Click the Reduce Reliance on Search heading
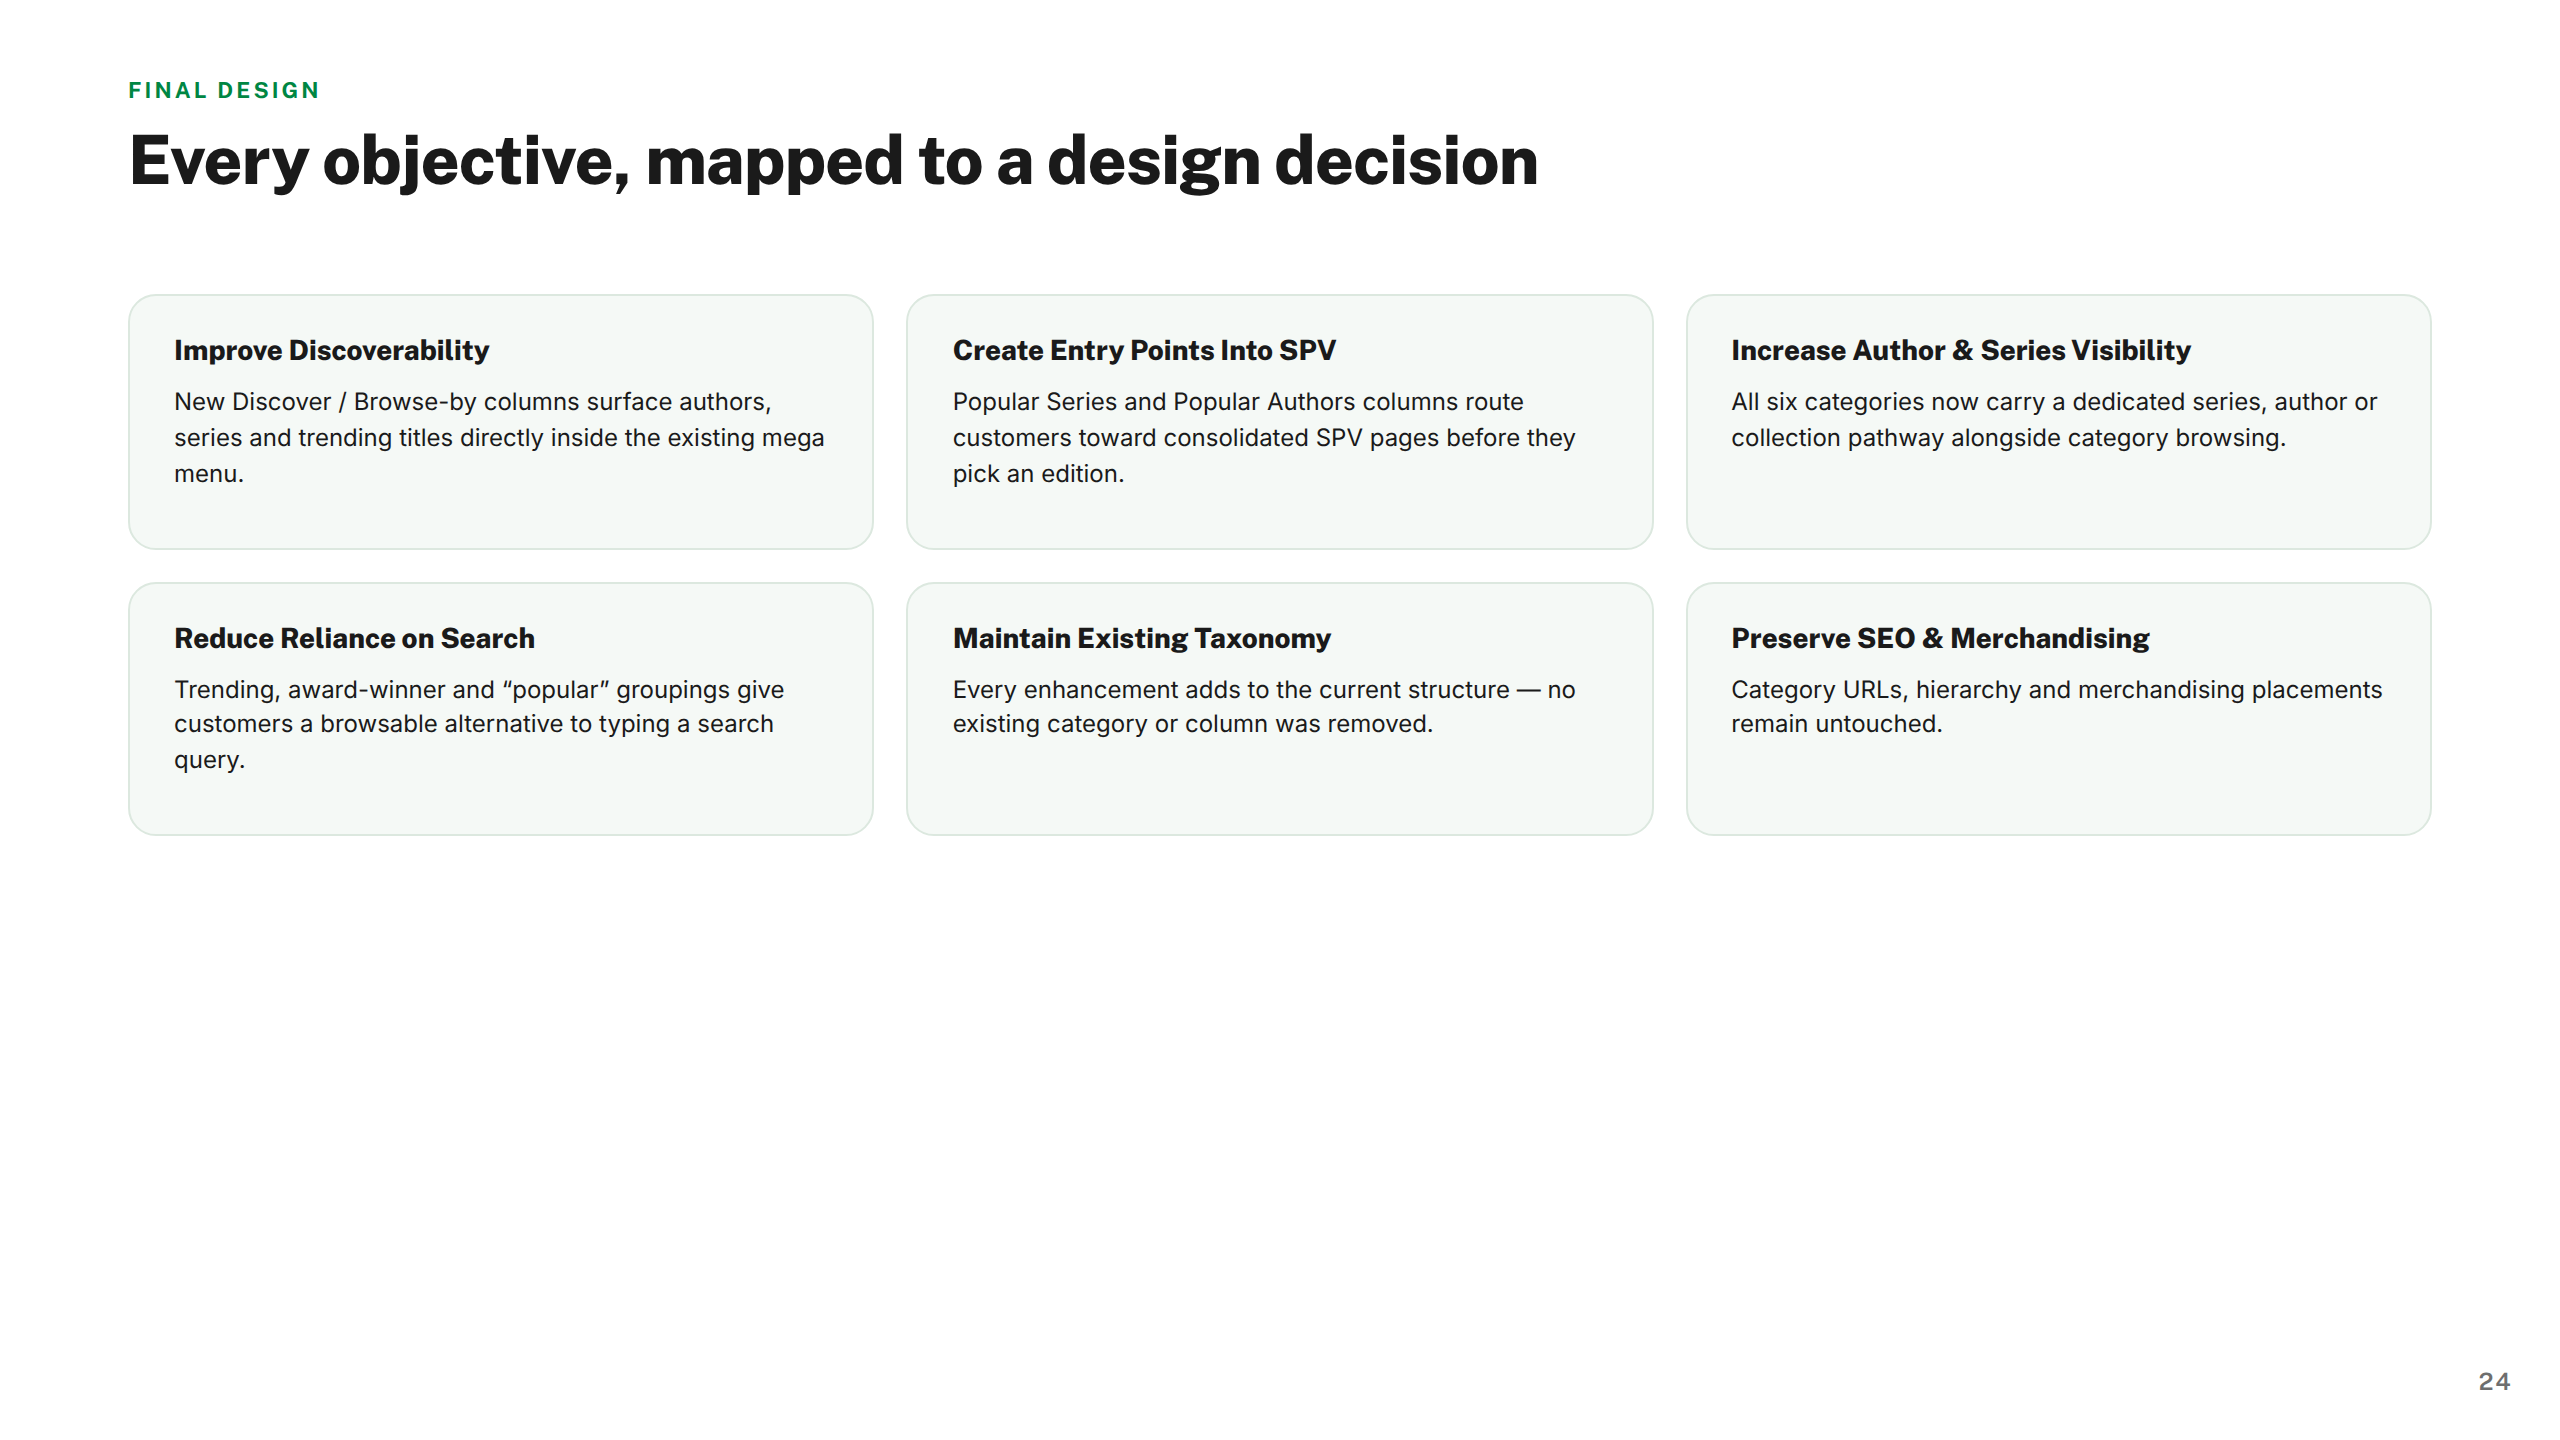2560x1440 pixels. (354, 638)
